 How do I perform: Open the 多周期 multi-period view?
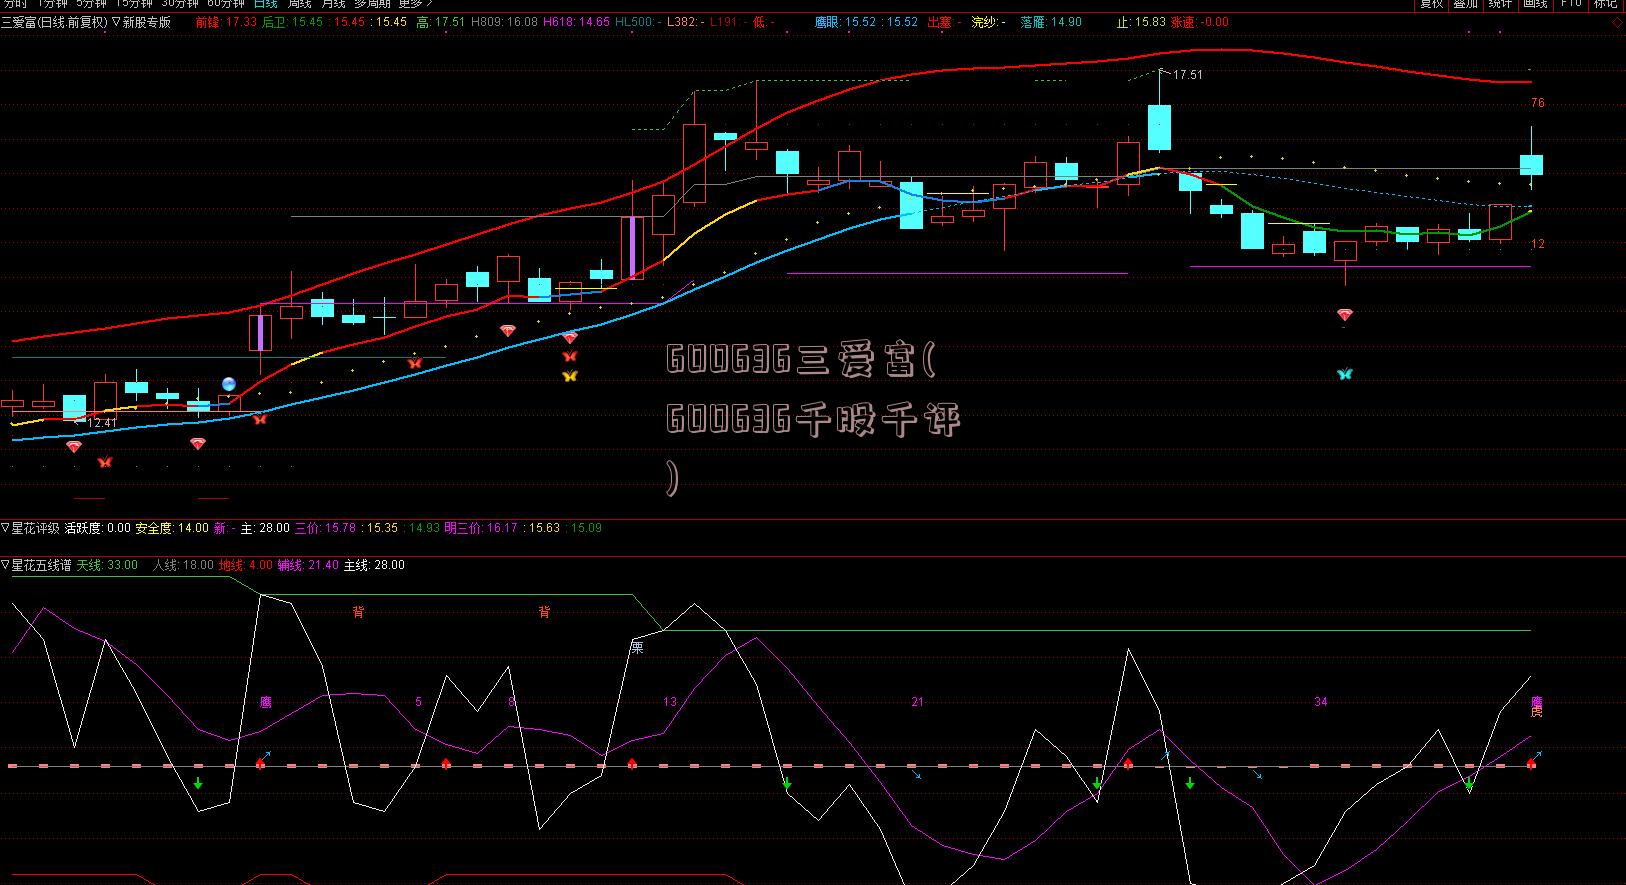point(372,4)
